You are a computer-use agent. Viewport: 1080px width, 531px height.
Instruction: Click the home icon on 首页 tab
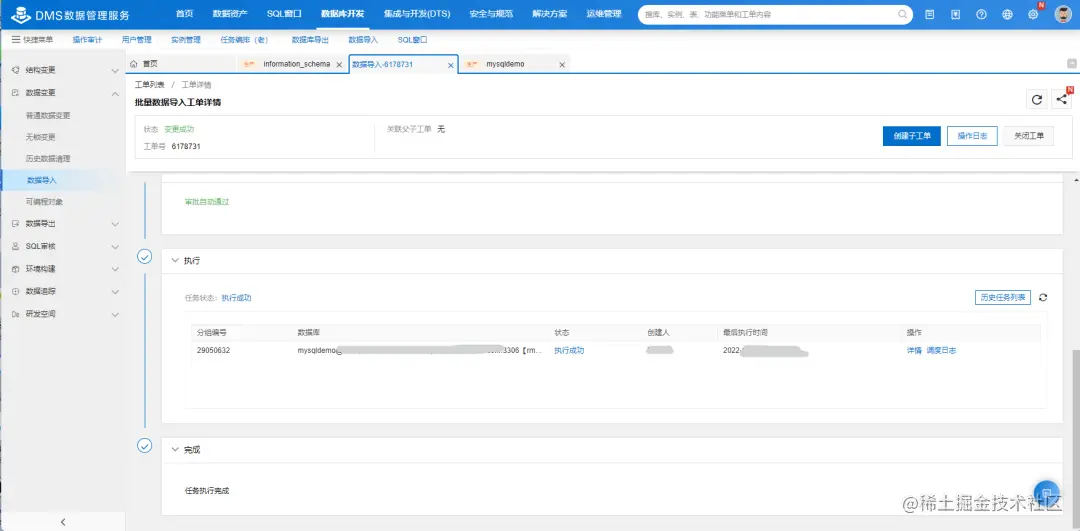(x=134, y=64)
